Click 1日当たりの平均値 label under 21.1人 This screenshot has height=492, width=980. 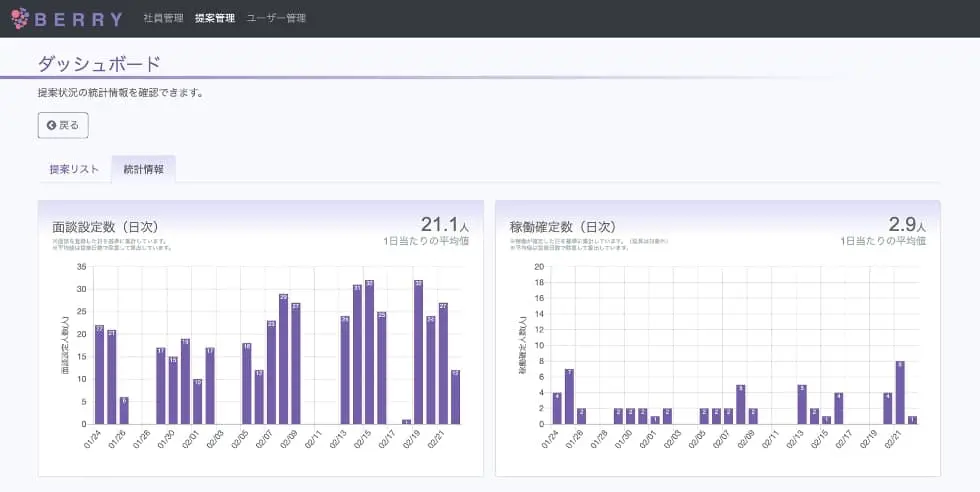pos(426,241)
